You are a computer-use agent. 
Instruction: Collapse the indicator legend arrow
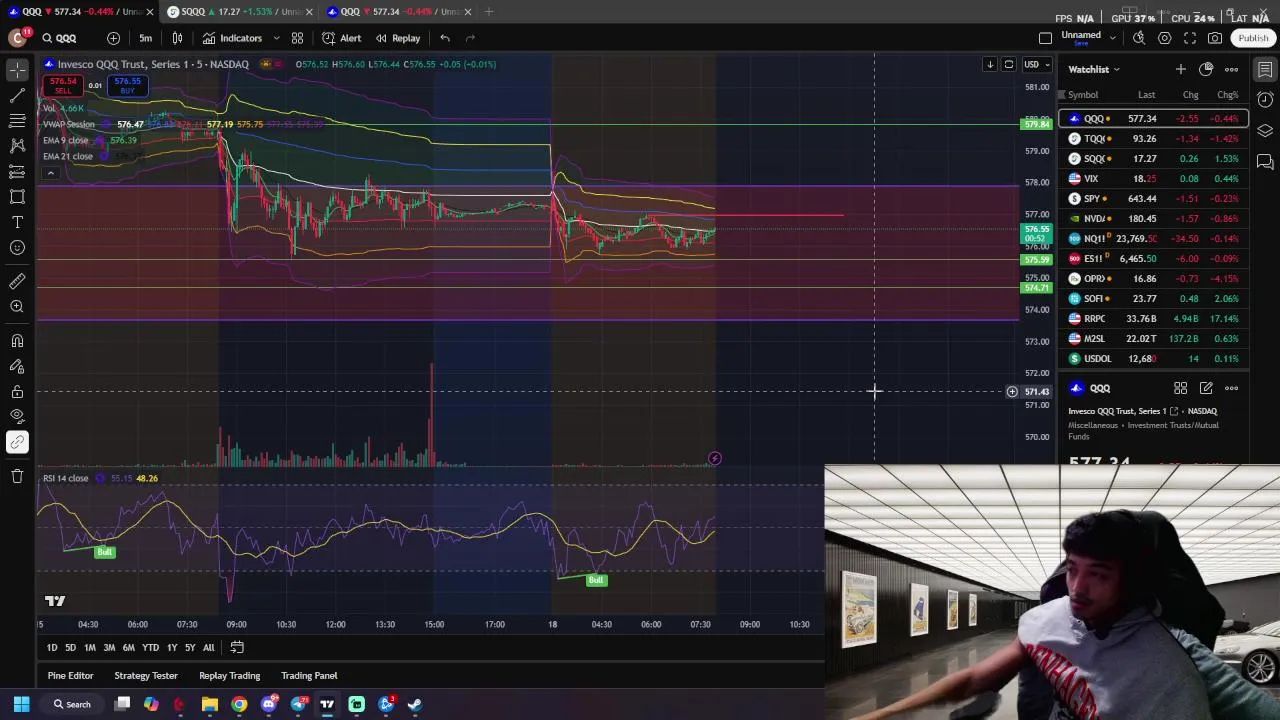(50, 173)
